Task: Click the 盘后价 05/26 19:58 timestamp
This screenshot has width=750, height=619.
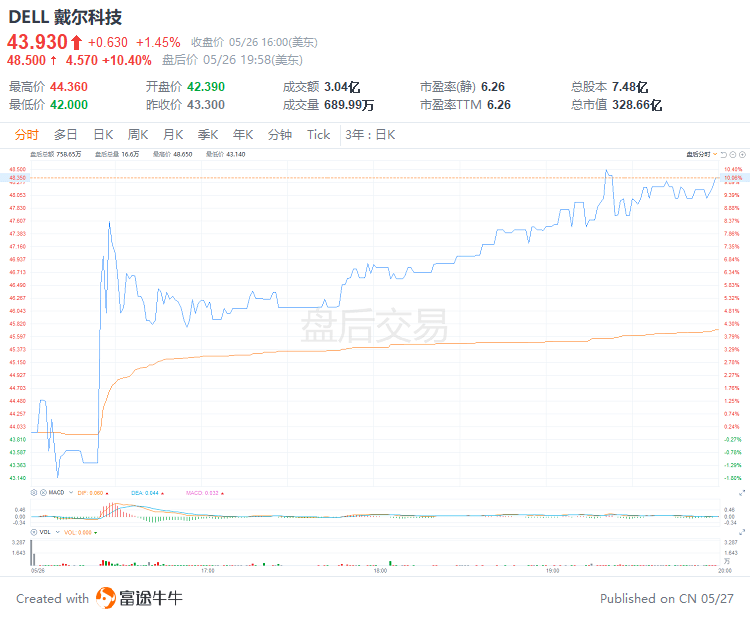Action: coord(232,60)
